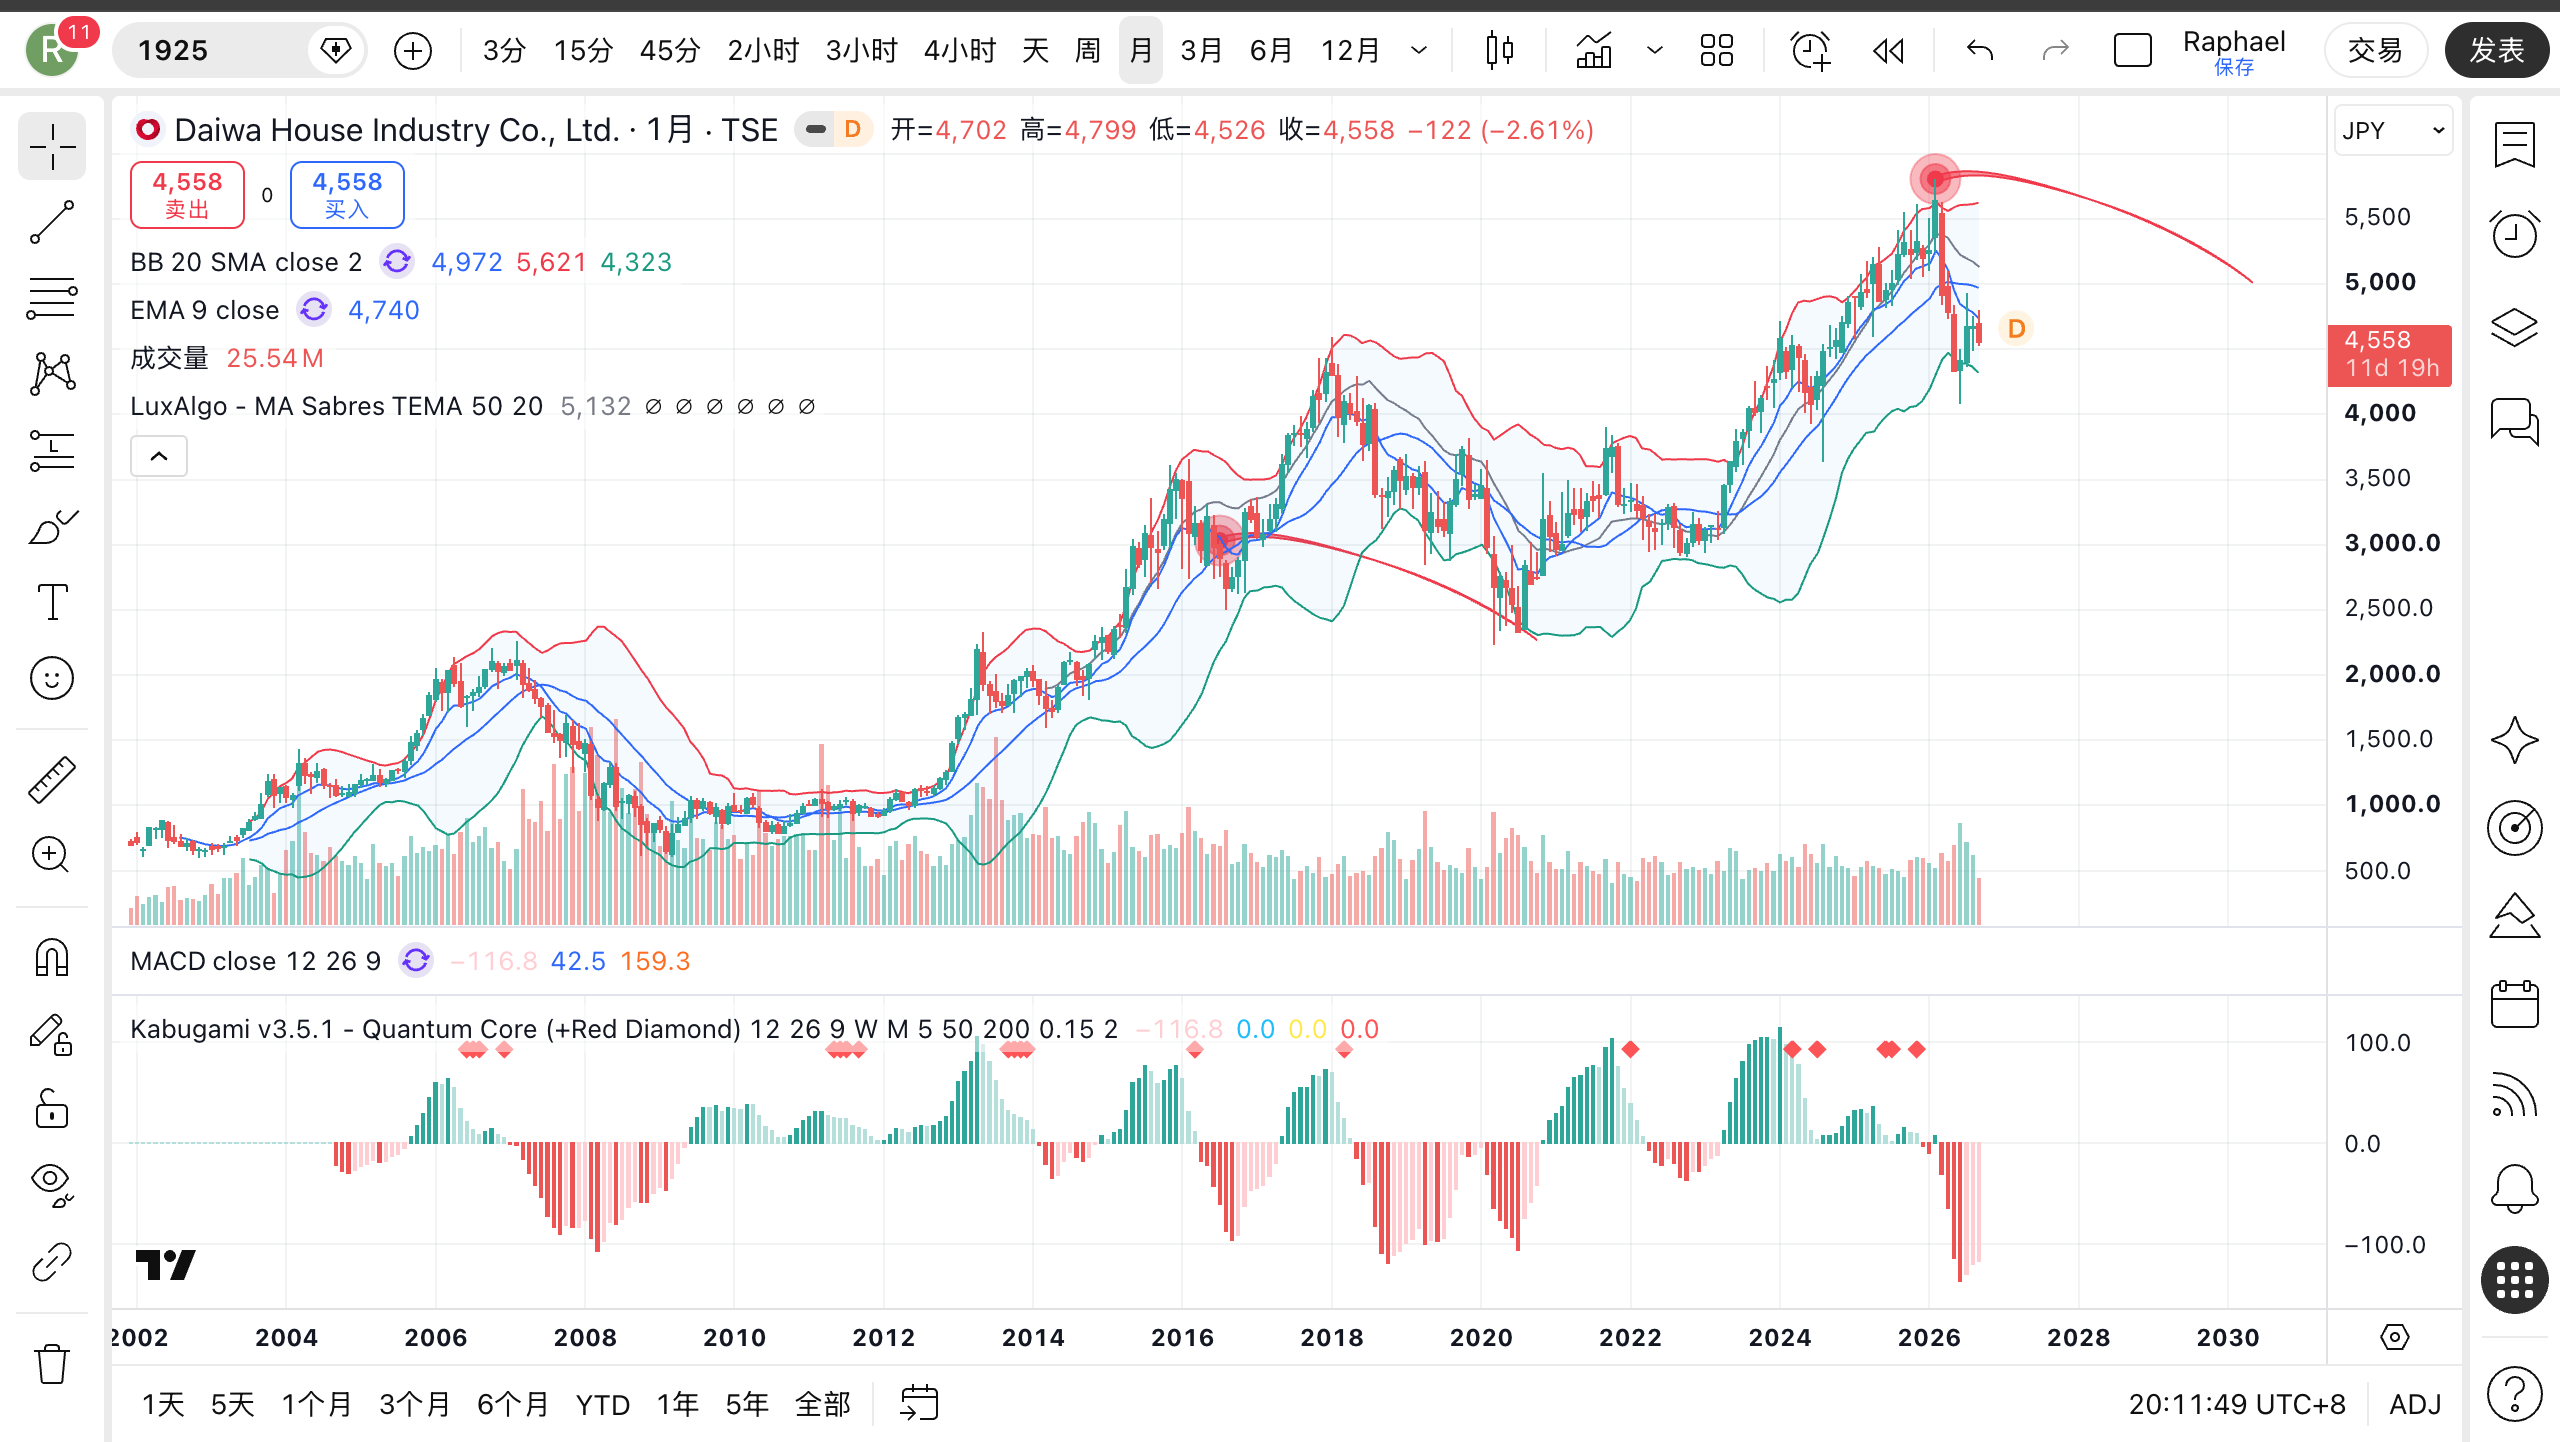Select the crosshair cursor tool

[x=52, y=148]
